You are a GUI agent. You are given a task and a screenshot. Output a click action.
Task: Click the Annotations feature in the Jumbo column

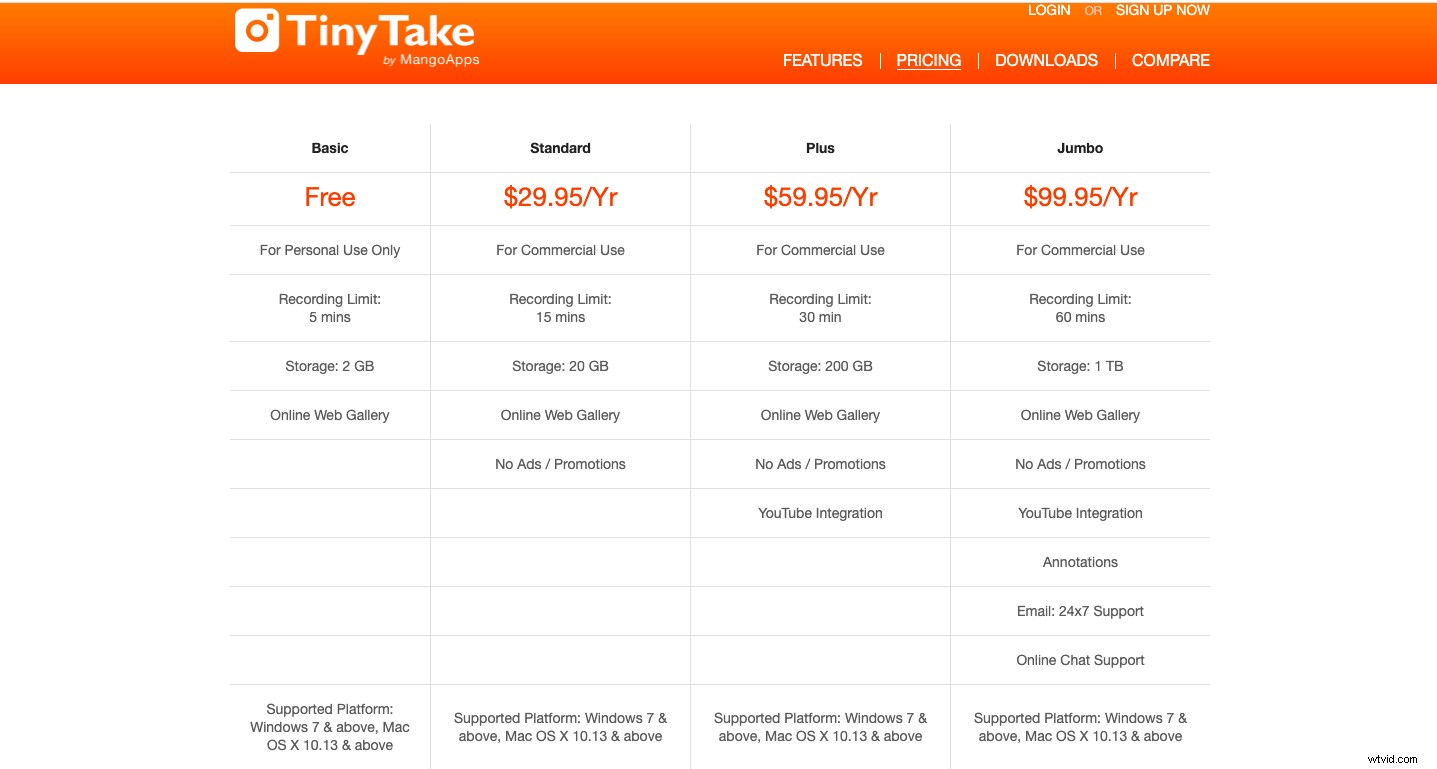pos(1080,562)
